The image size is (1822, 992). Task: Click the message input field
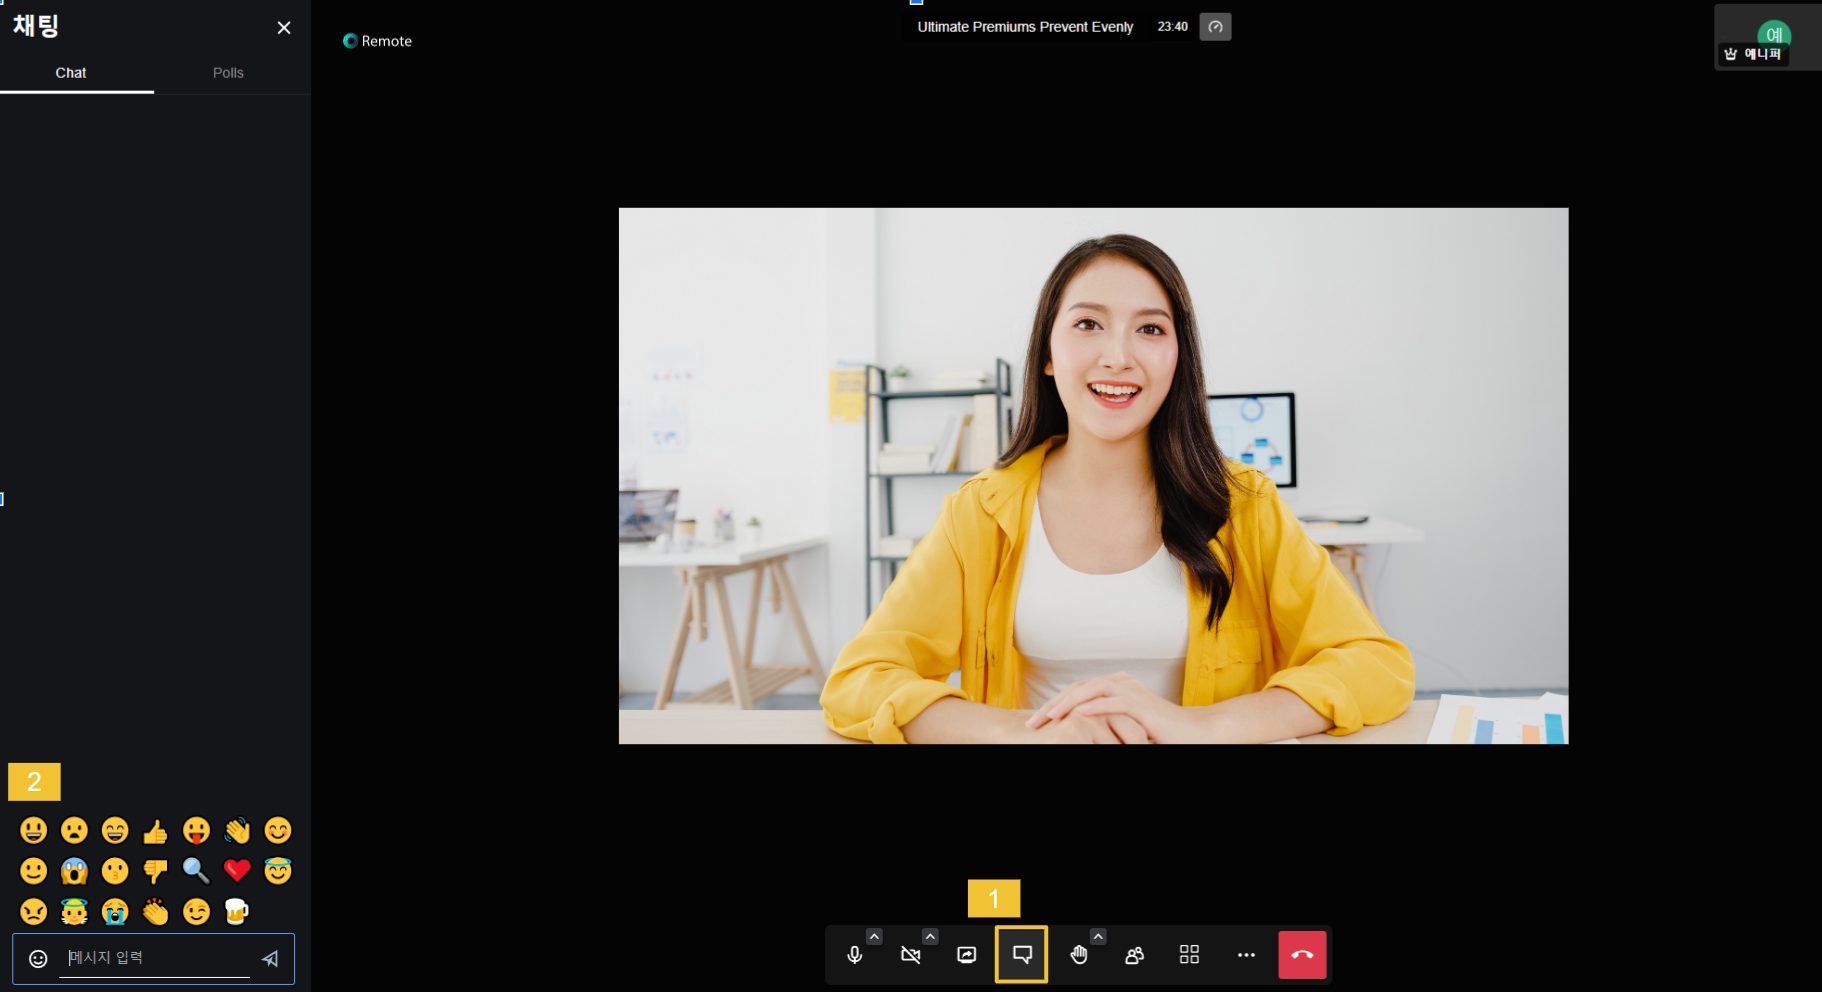click(155, 958)
